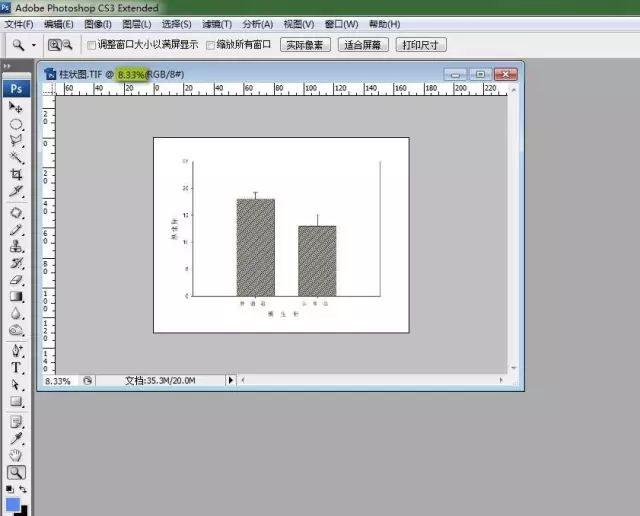
Task: Choose zoom-in mode in options bar
Action: click(54, 44)
